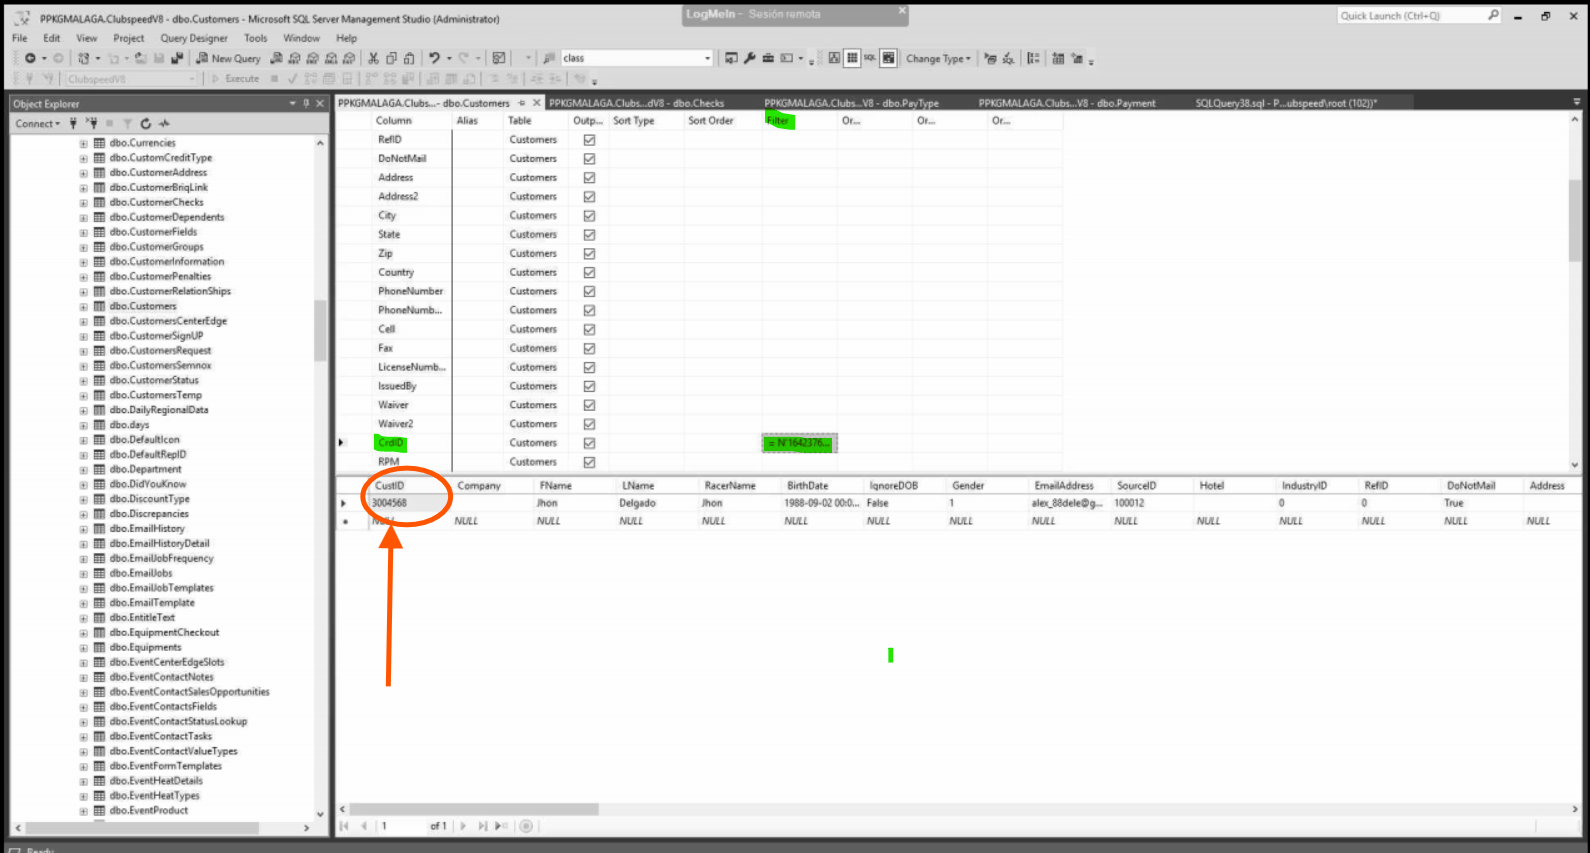Image resolution: width=1590 pixels, height=853 pixels.
Task: Click Show Diagram Pane icon
Action: tap(834, 58)
